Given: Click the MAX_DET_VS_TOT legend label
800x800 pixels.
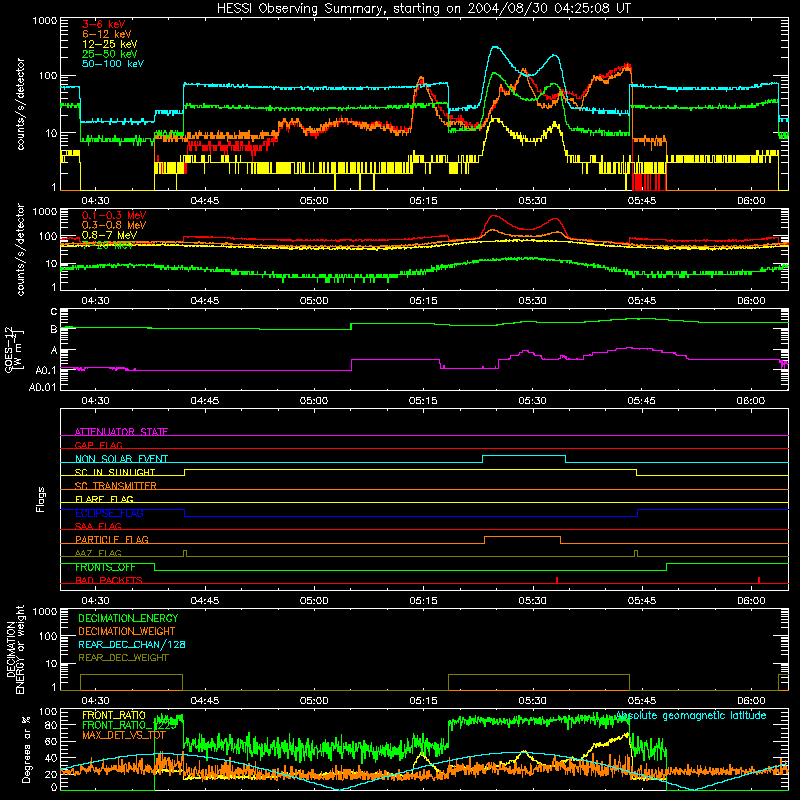Looking at the screenshot, I should pos(124,735).
